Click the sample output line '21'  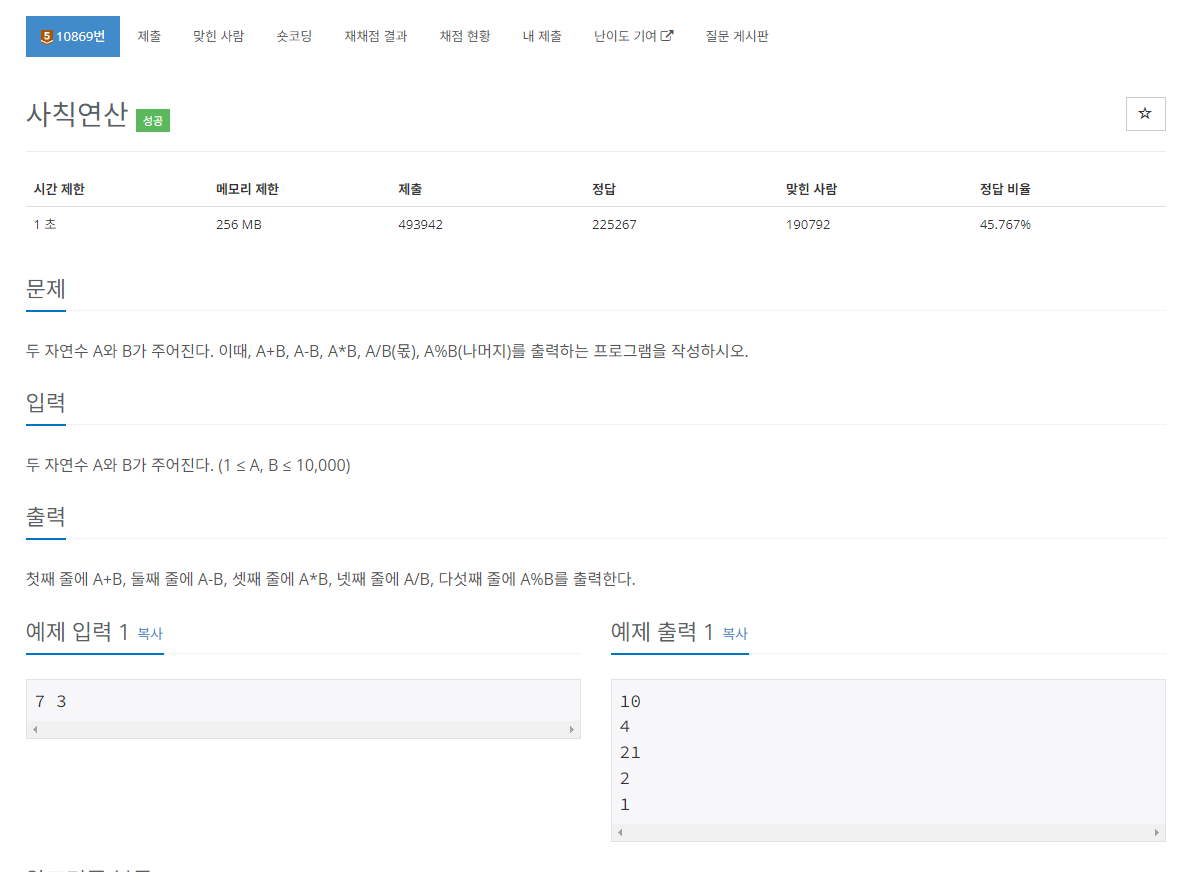tap(630, 753)
